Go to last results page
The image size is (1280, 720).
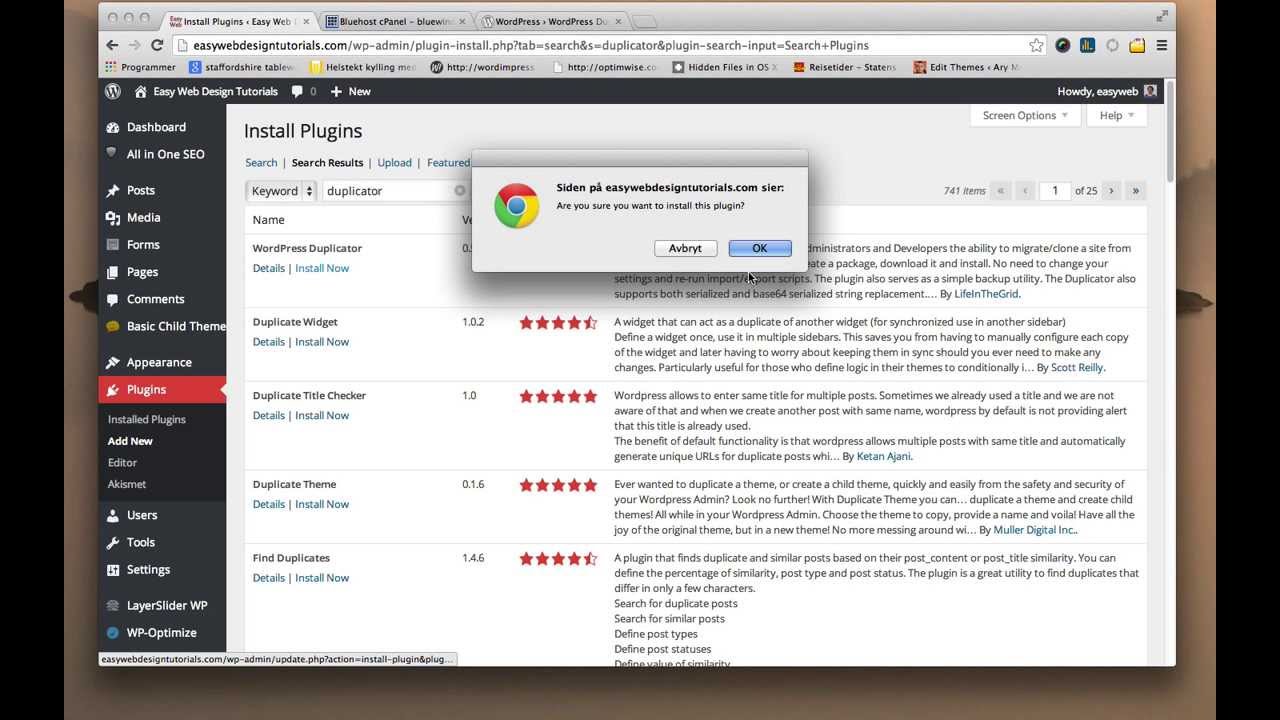1135,190
